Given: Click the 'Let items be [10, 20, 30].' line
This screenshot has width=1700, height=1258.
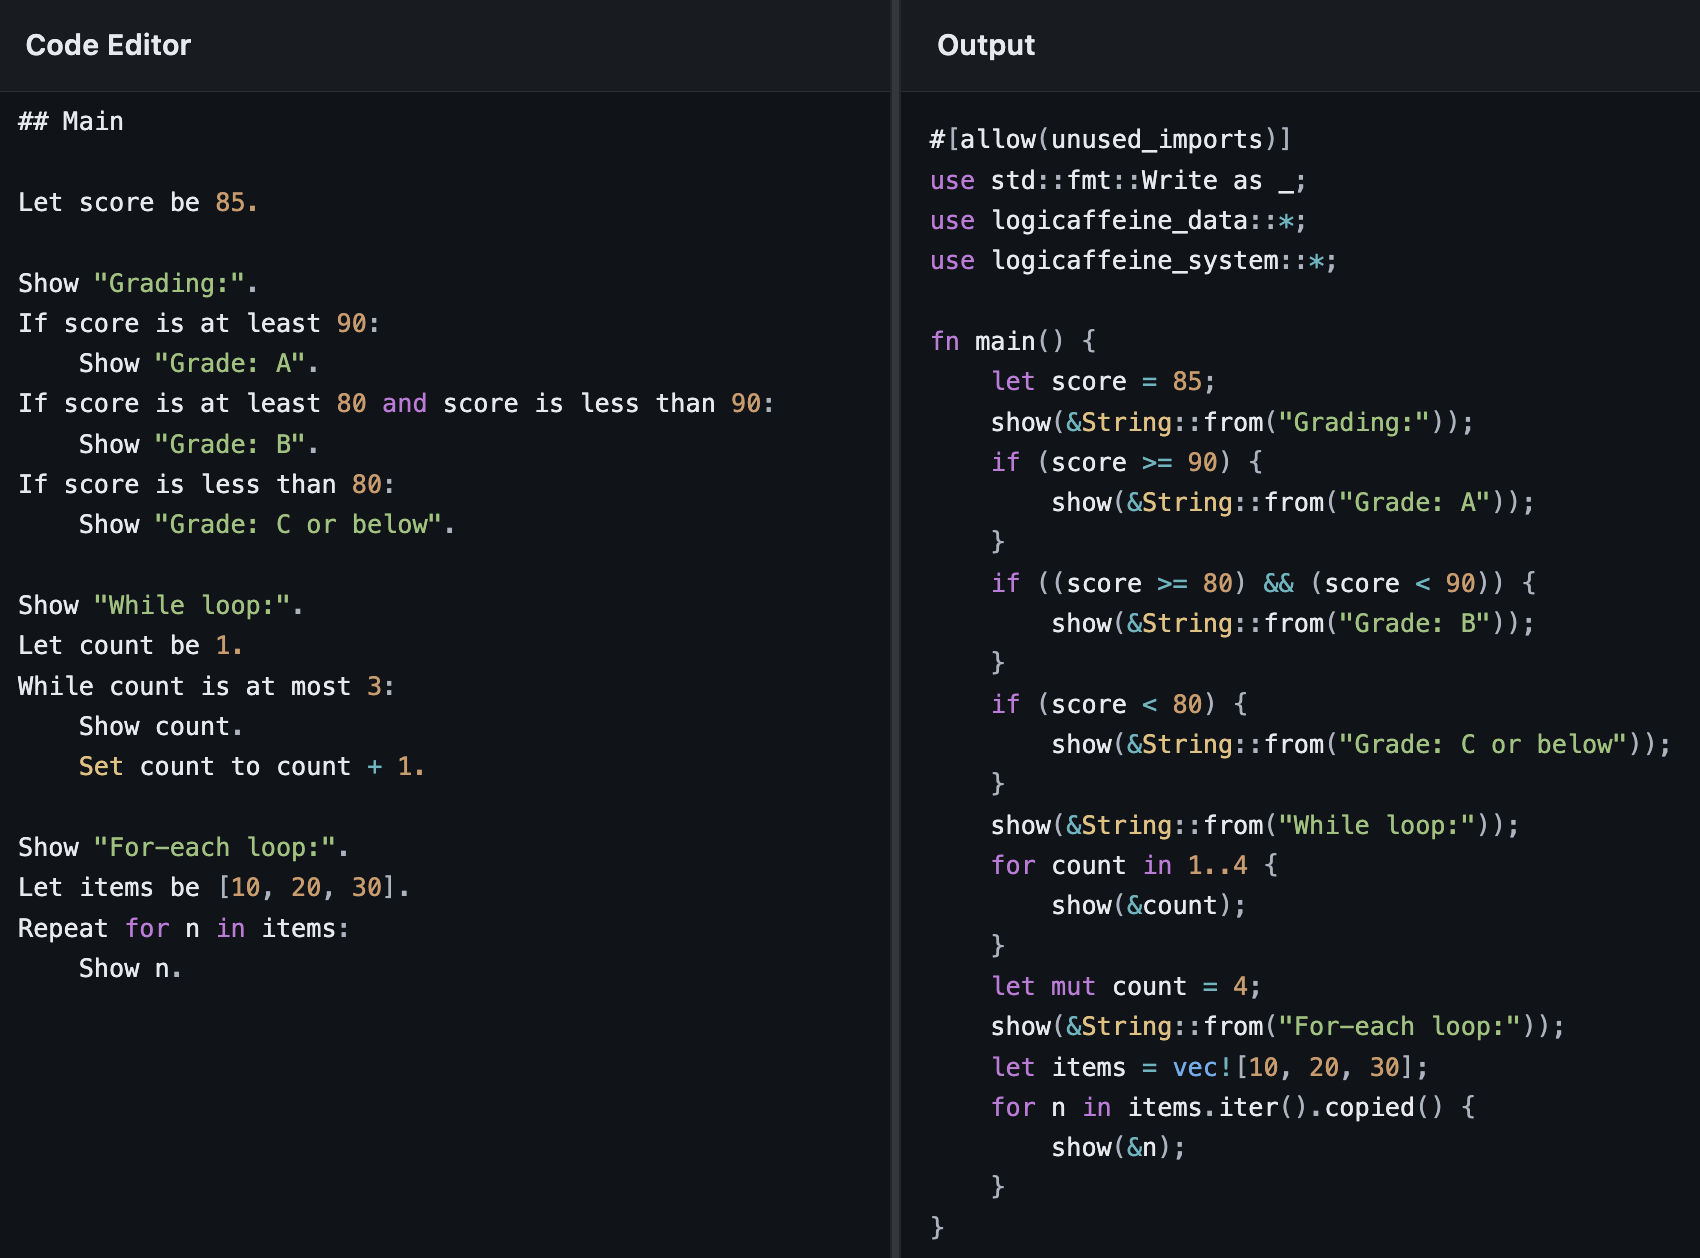Looking at the screenshot, I should [213, 887].
